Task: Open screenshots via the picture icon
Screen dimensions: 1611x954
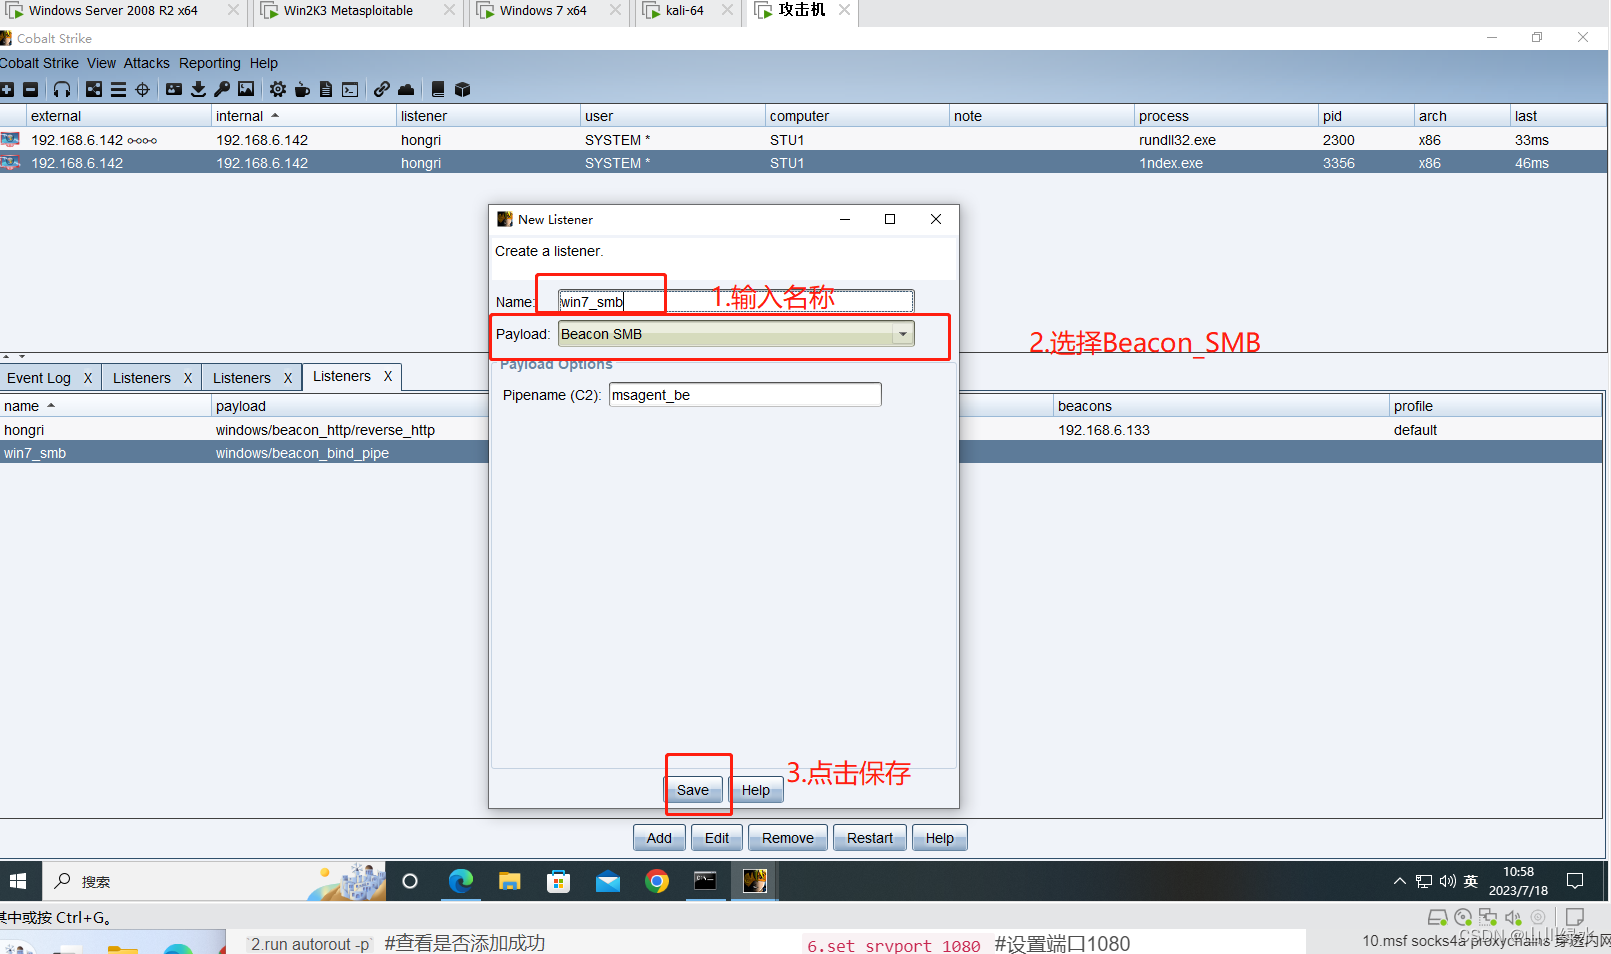Action: click(246, 90)
